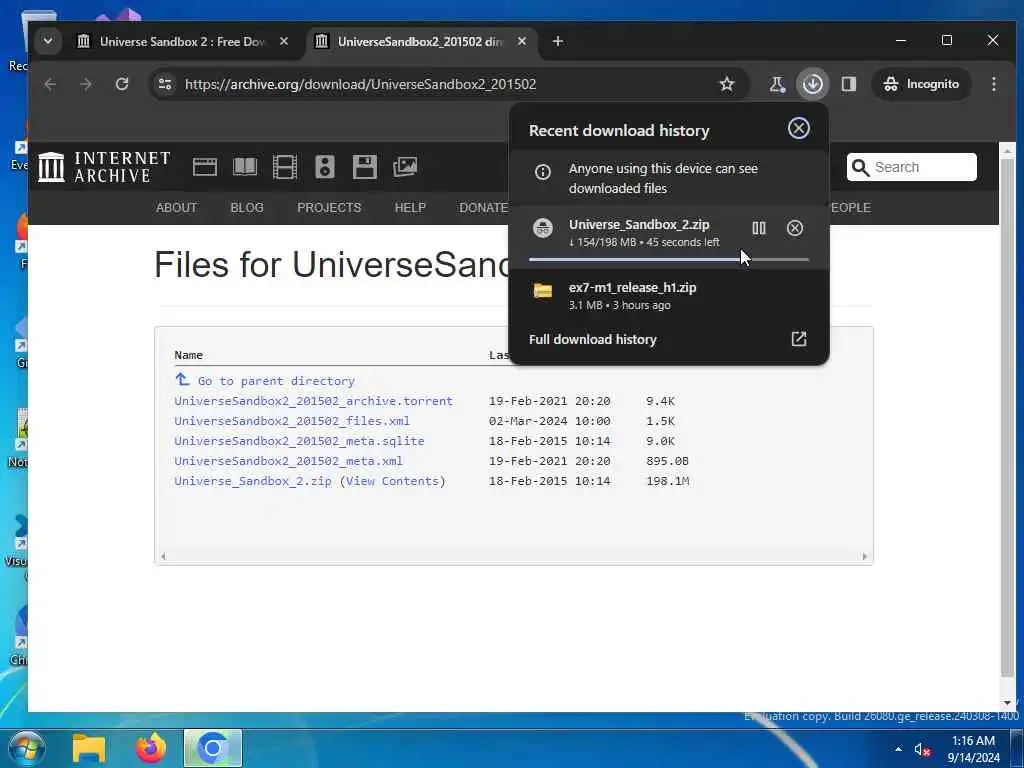Image resolution: width=1024 pixels, height=768 pixels.
Task: Select the UniverseSandbox2_201502 directory tab
Action: pyautogui.click(x=421, y=41)
